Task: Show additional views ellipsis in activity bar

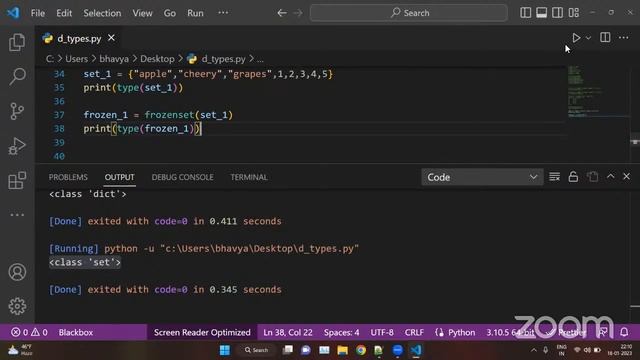Action: (x=17, y=215)
